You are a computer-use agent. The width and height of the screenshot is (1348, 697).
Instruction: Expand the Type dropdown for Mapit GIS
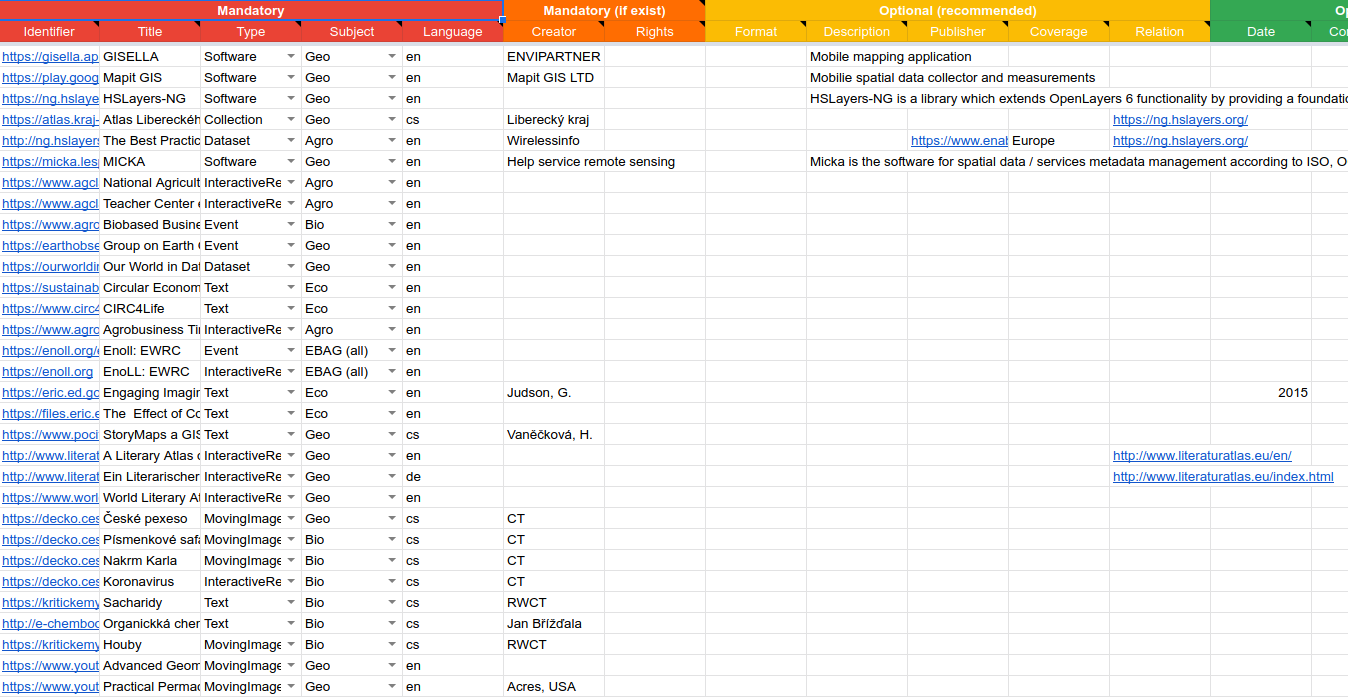point(291,78)
